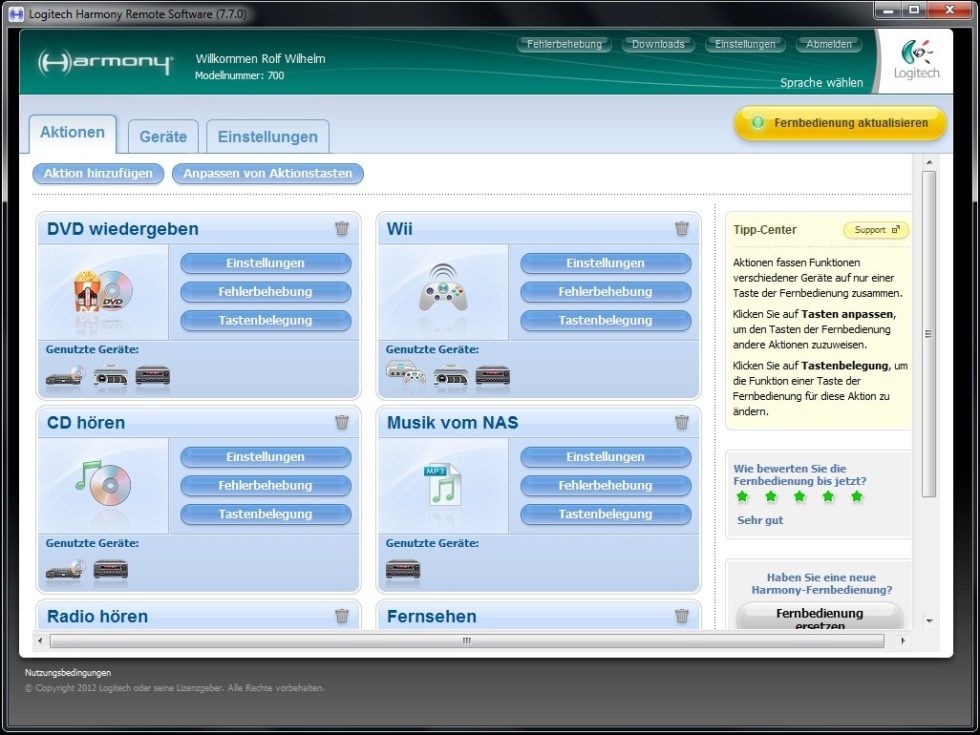
Task: Select the first rating star
Action: point(742,497)
